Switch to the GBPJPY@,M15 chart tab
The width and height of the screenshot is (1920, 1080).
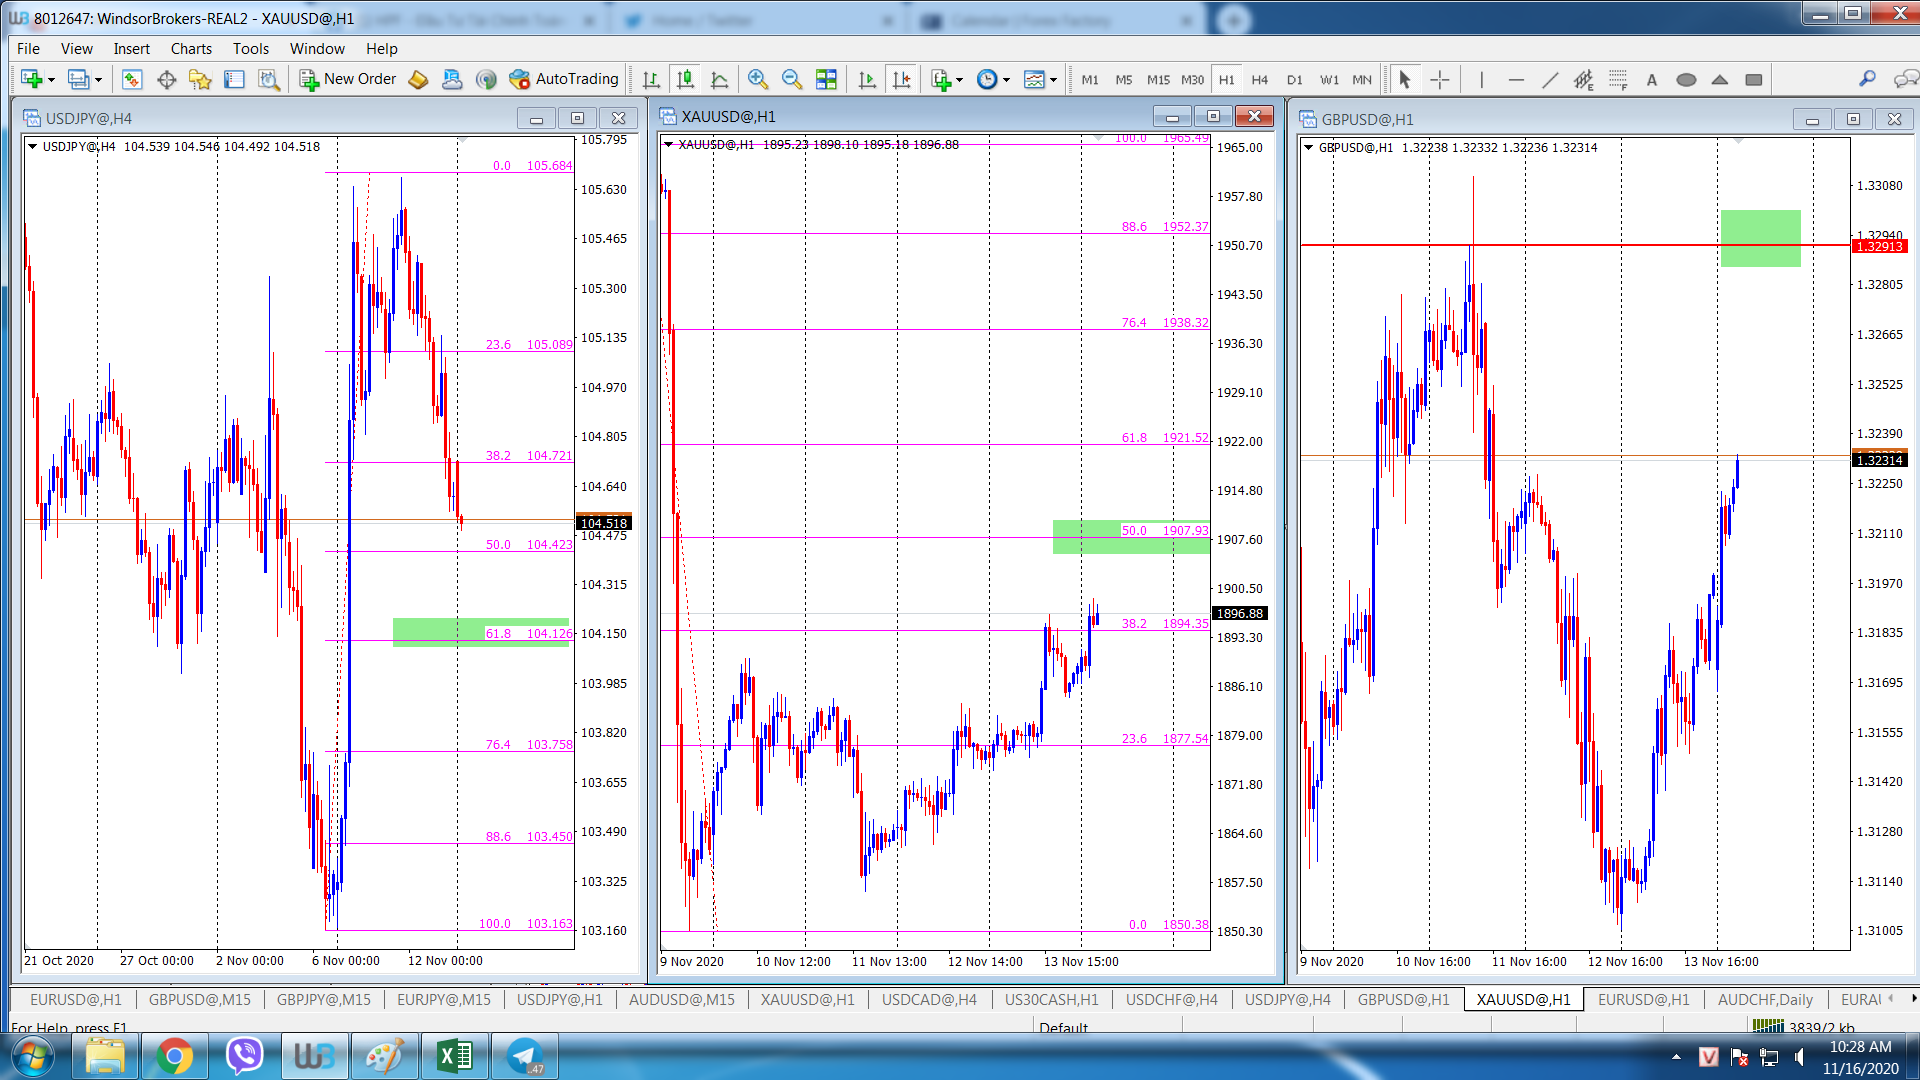(x=323, y=999)
